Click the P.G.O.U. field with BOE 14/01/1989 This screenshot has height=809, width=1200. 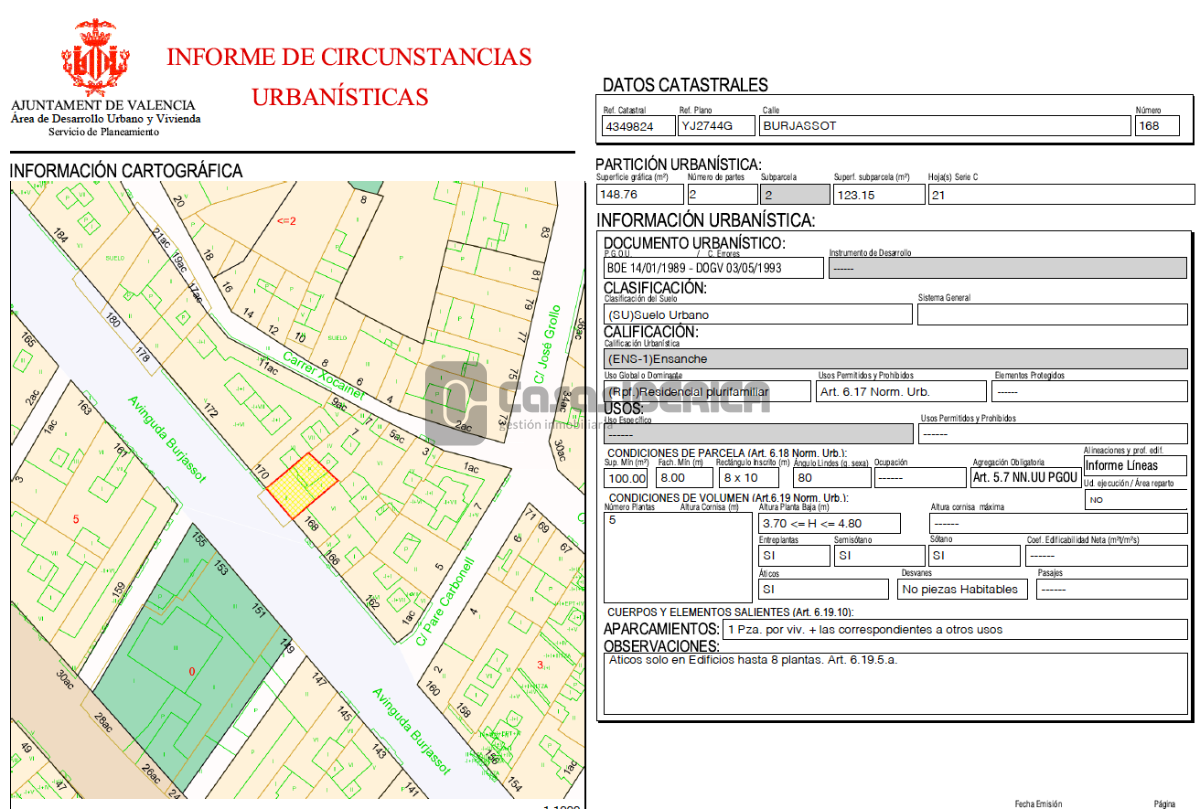[714, 268]
